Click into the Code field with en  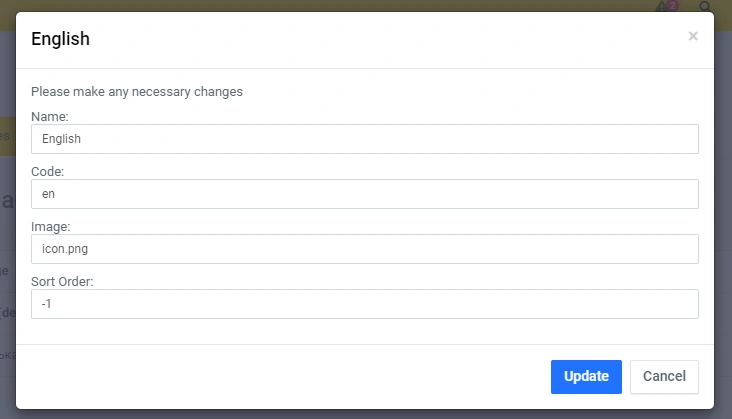pyautogui.click(x=364, y=194)
